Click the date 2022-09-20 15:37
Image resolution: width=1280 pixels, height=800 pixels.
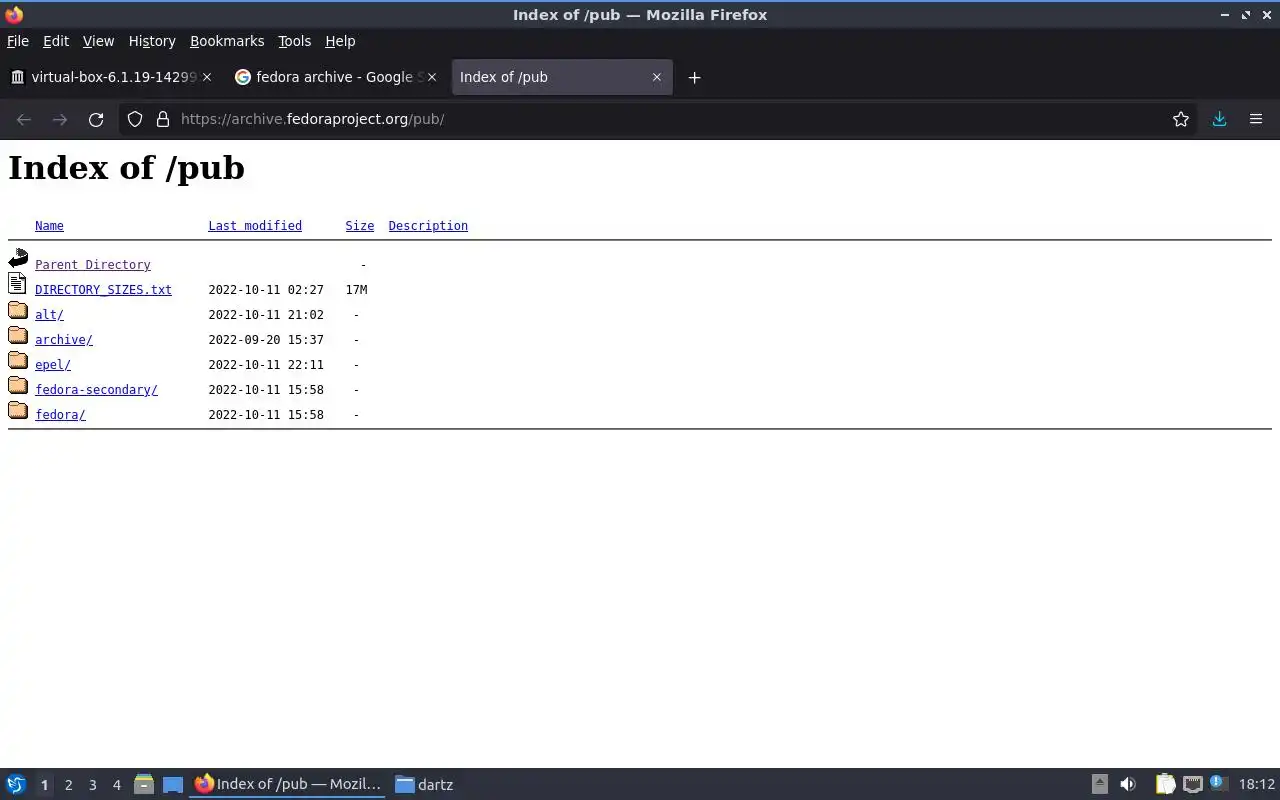[266, 340]
